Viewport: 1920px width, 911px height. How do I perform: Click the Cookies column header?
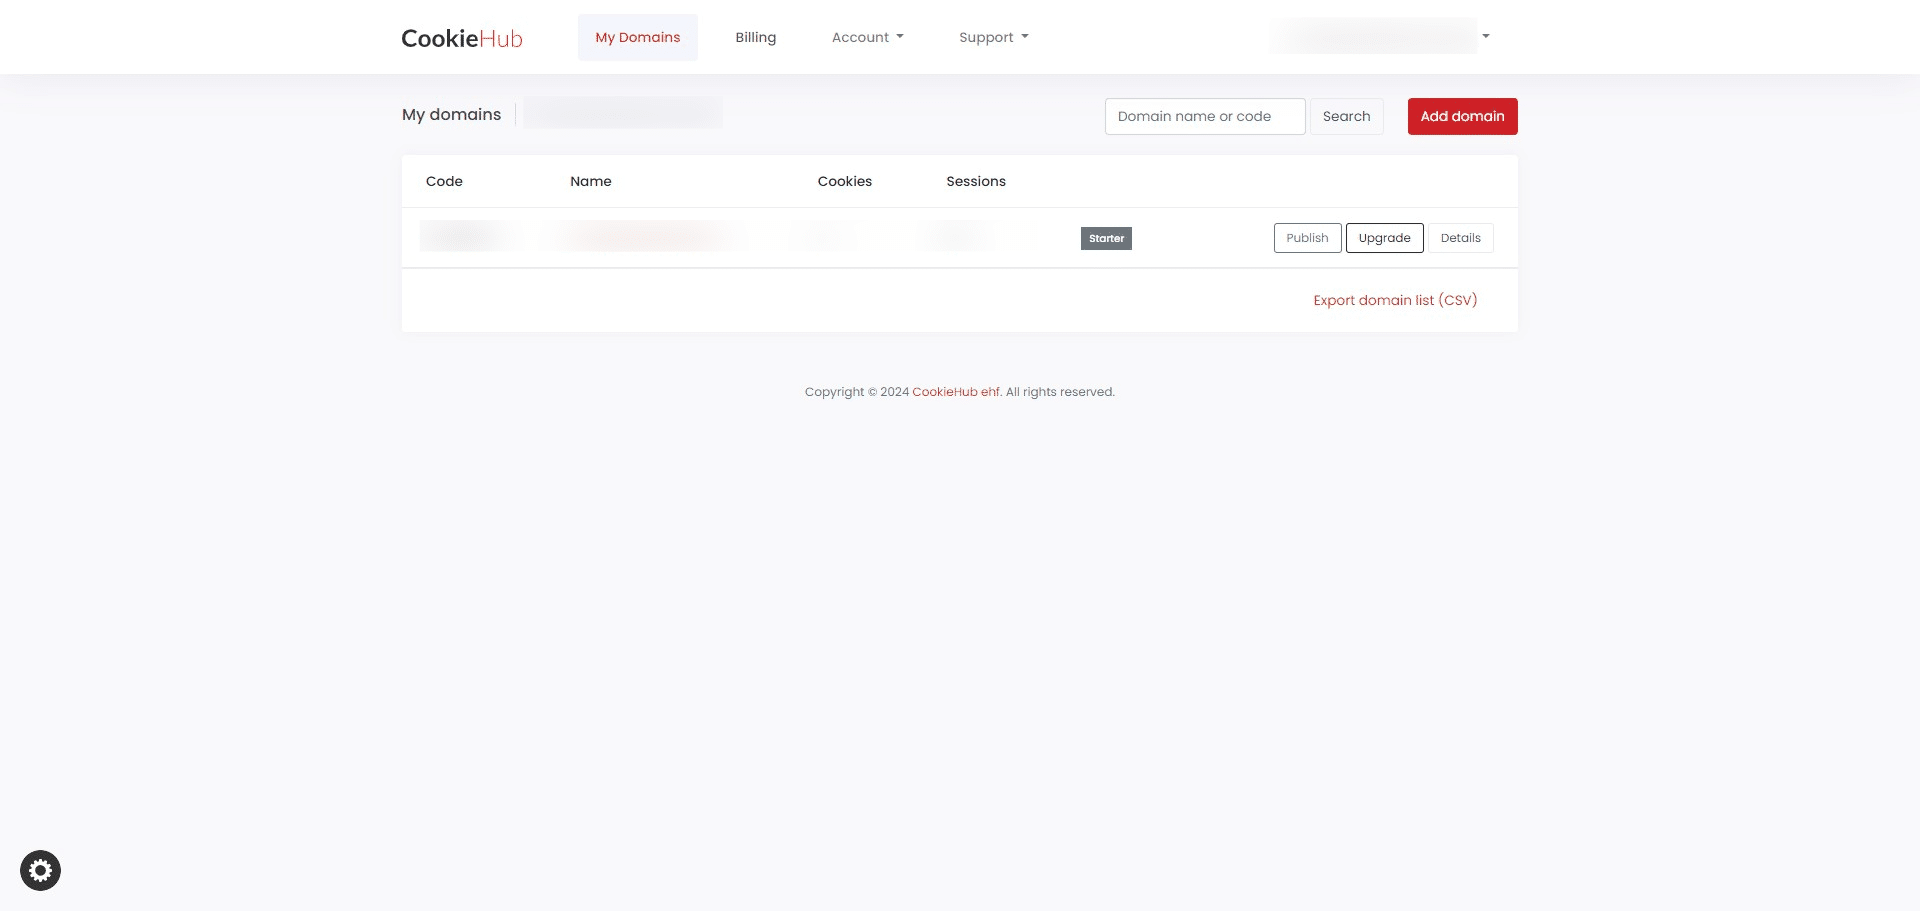tap(845, 181)
